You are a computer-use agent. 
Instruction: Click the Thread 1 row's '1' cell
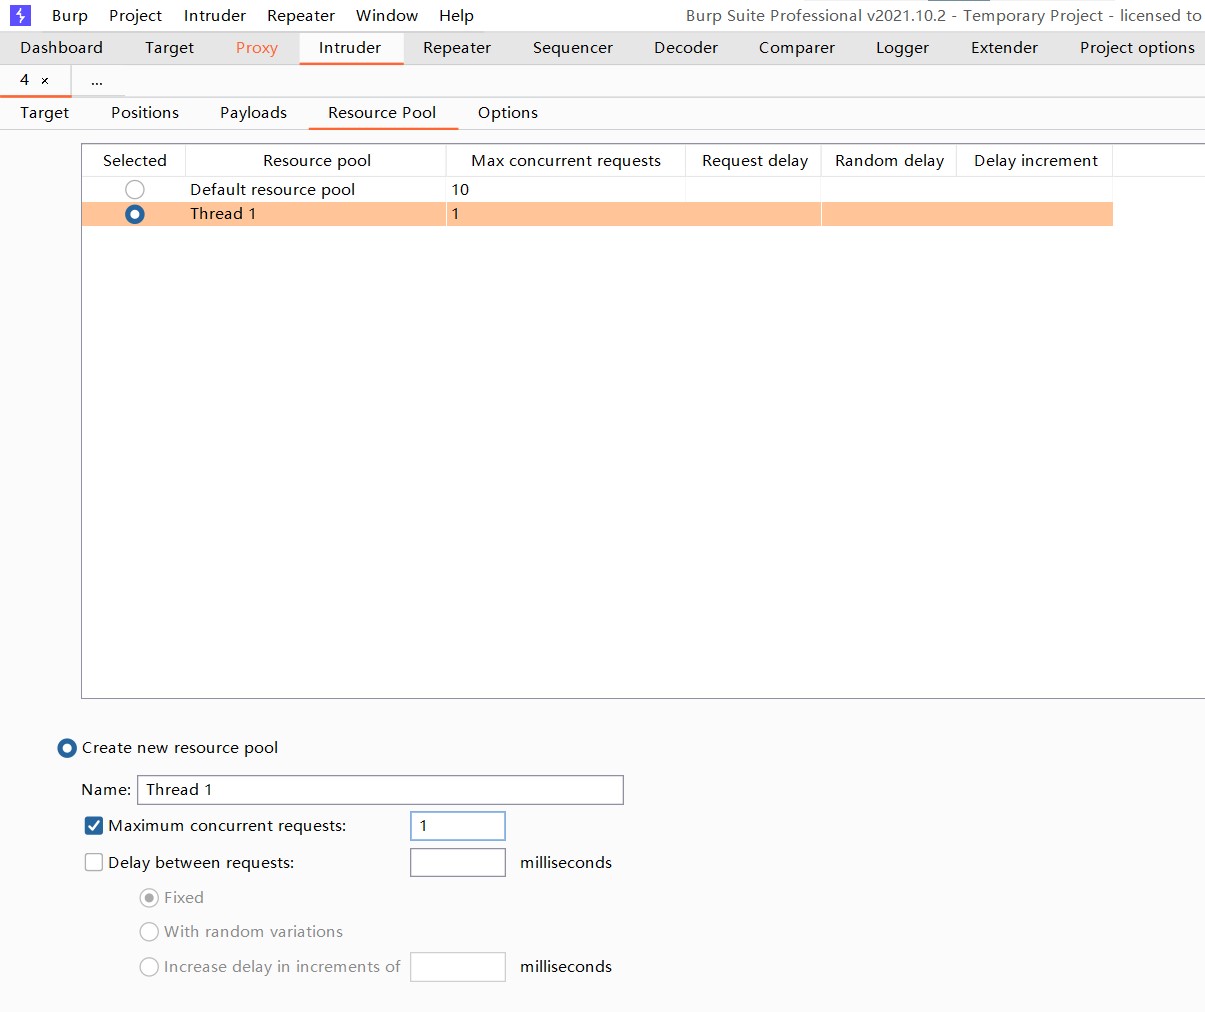point(566,214)
